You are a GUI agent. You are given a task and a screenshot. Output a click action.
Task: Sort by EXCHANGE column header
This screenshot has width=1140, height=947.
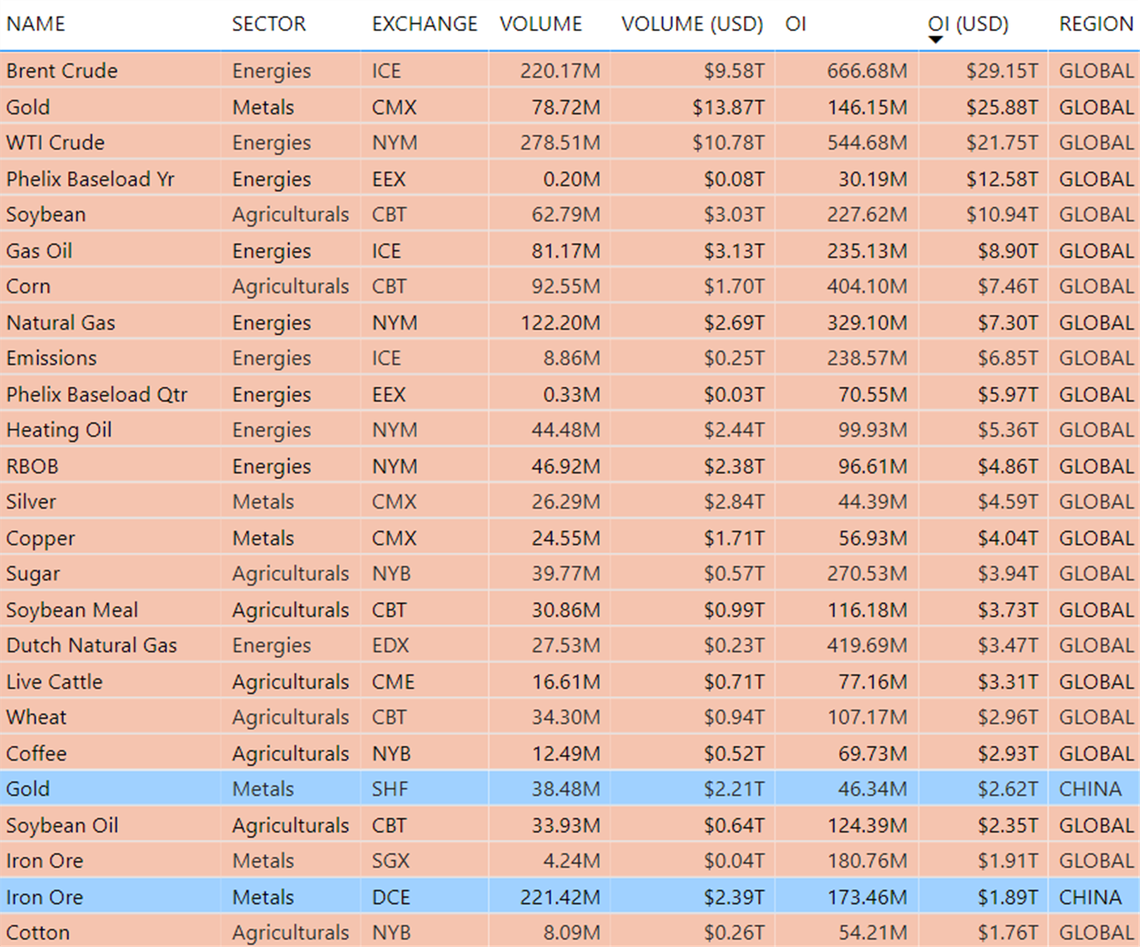tap(425, 24)
